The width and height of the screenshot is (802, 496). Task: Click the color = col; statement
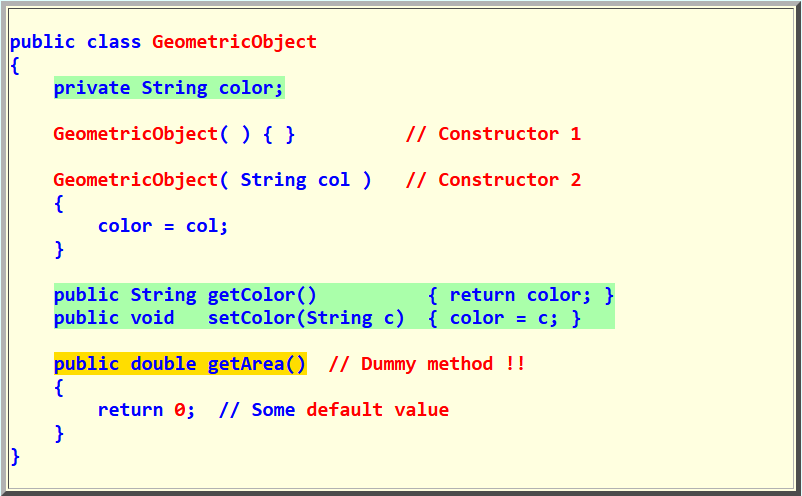pos(163,226)
